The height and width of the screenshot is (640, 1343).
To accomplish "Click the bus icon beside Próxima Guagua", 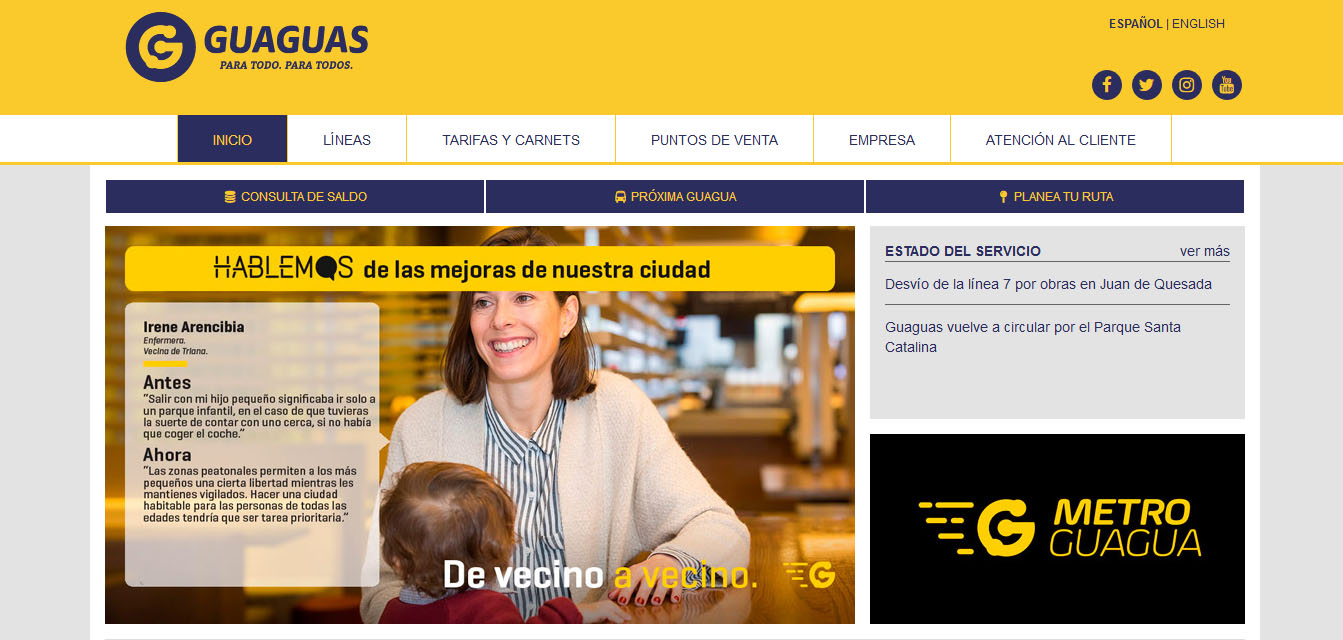I will tap(620, 197).
